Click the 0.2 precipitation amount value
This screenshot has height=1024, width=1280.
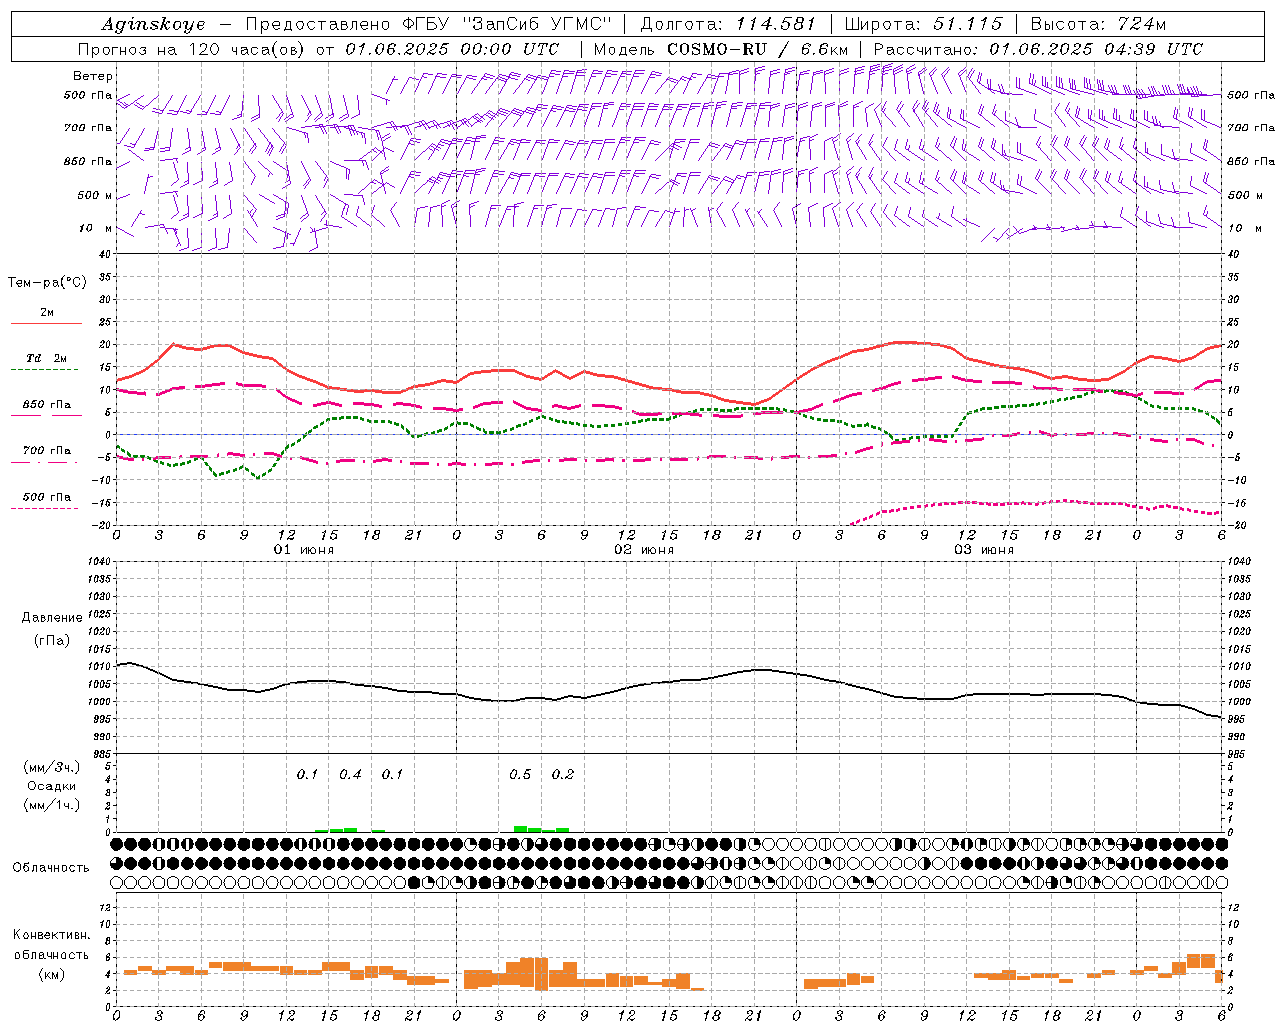tap(563, 775)
